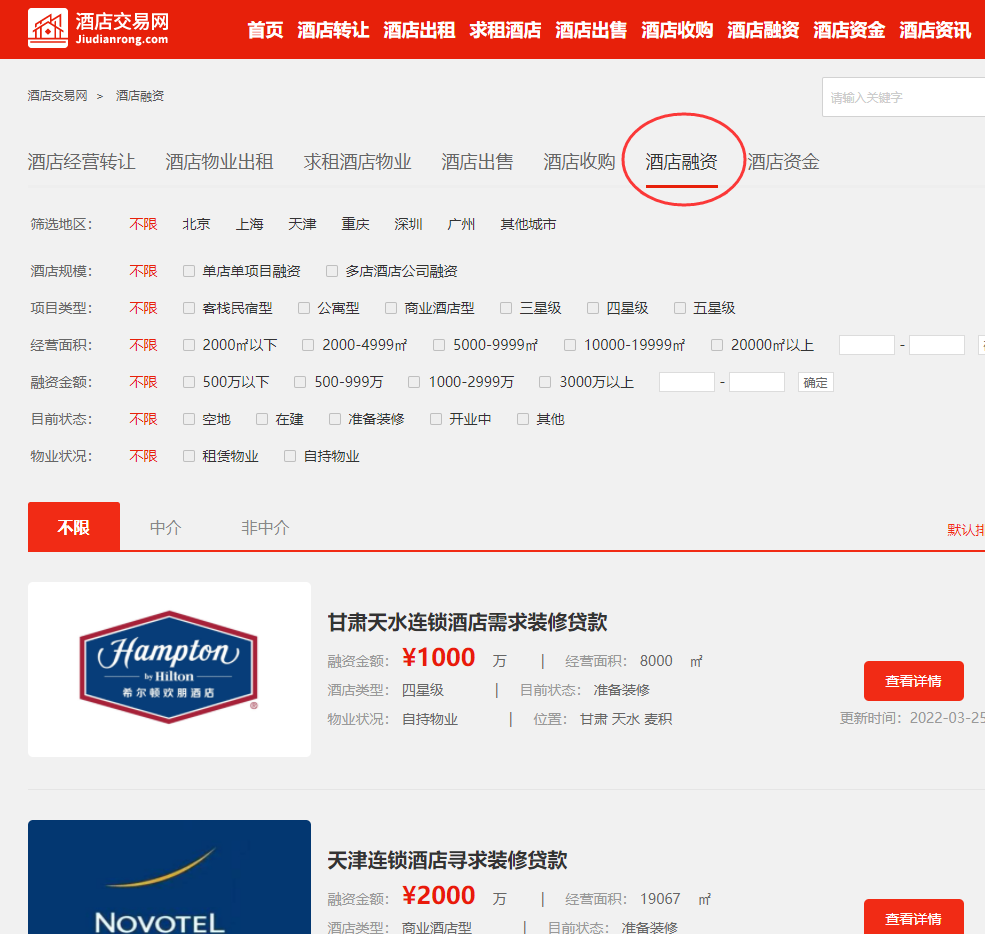
Task: Click the maximum 融资金额 input box
Action: [756, 382]
